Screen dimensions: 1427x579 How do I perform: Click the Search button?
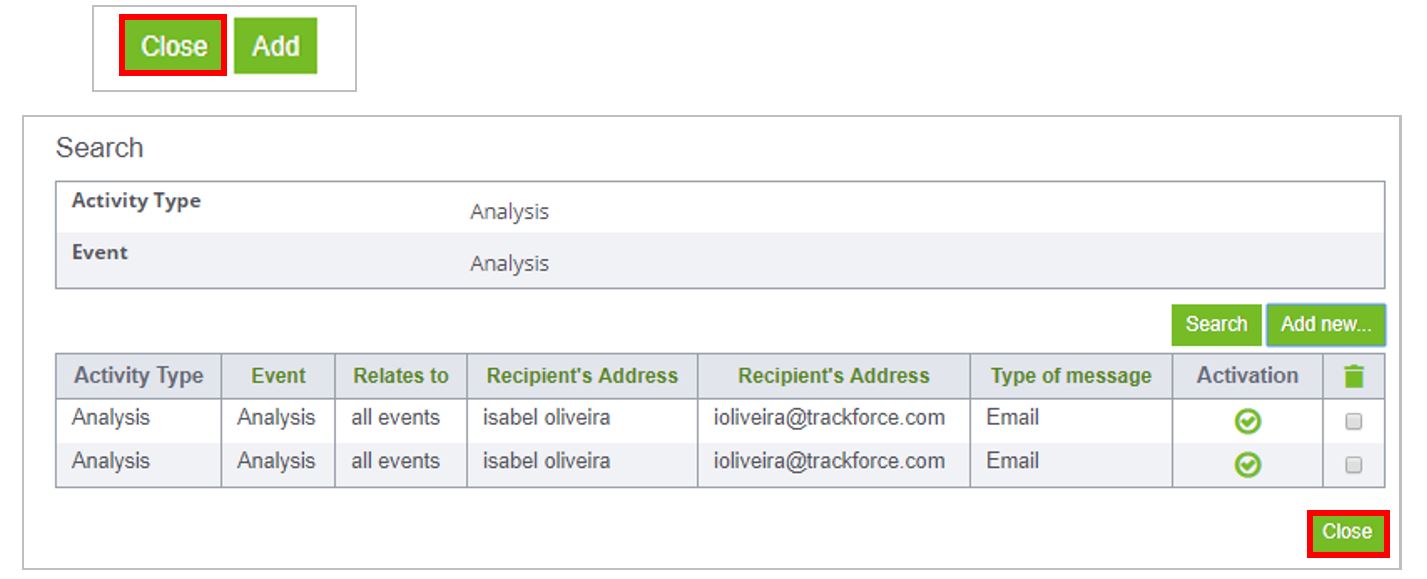pyautogui.click(x=1216, y=324)
